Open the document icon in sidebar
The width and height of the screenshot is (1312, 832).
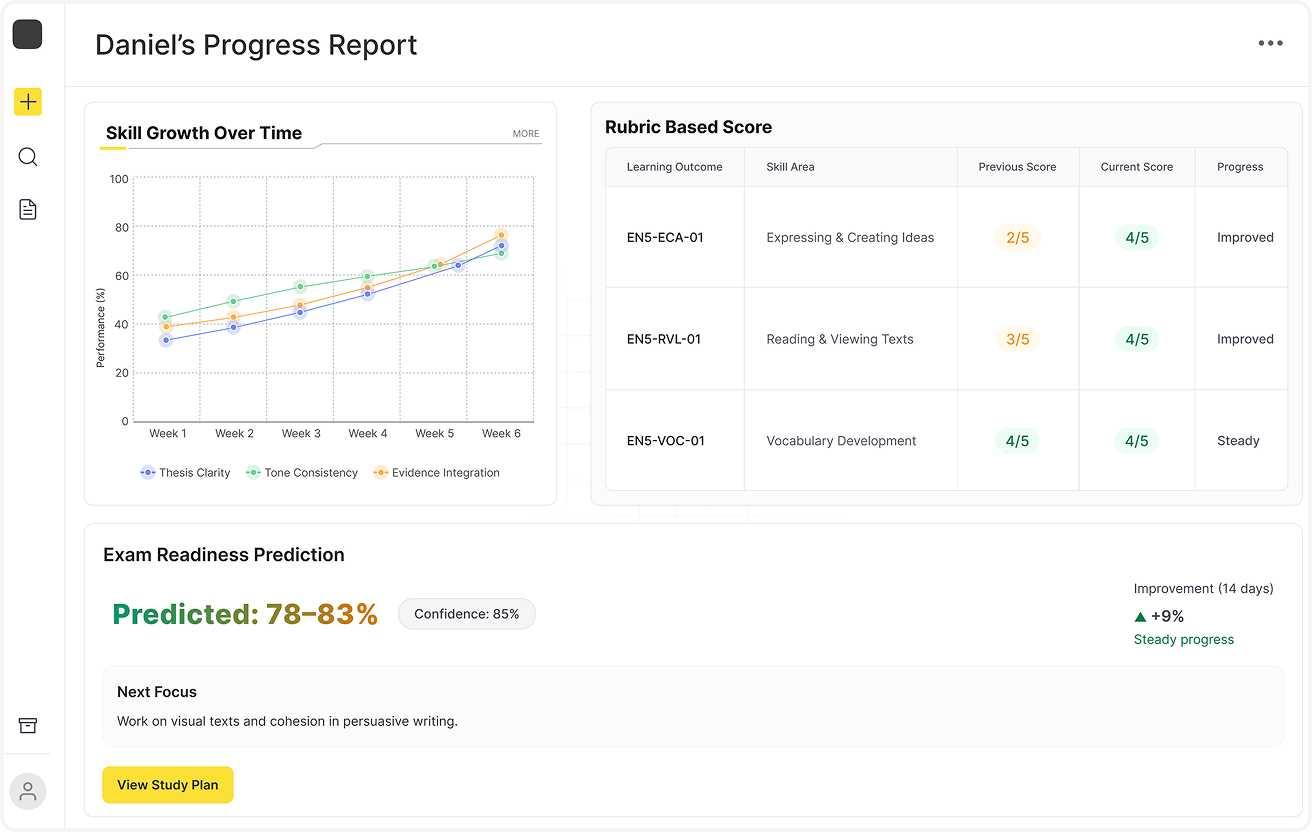(x=28, y=209)
